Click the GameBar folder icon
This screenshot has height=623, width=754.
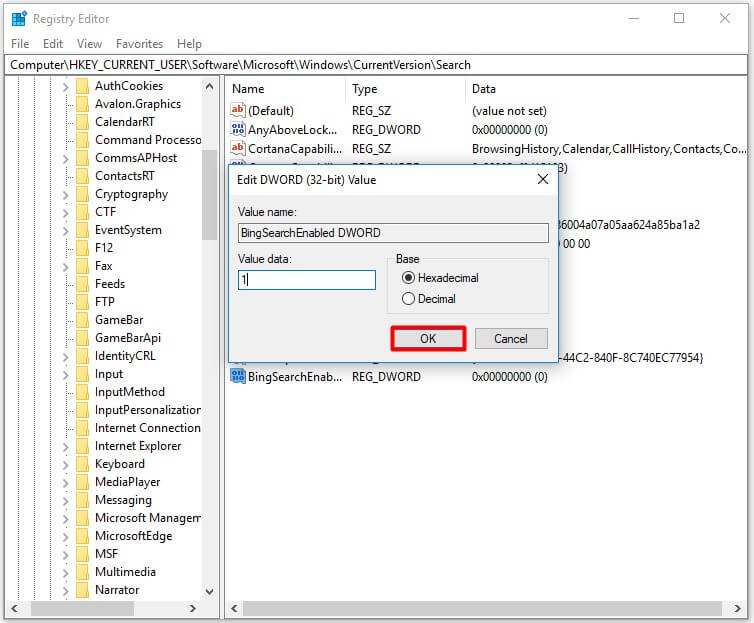(x=83, y=320)
